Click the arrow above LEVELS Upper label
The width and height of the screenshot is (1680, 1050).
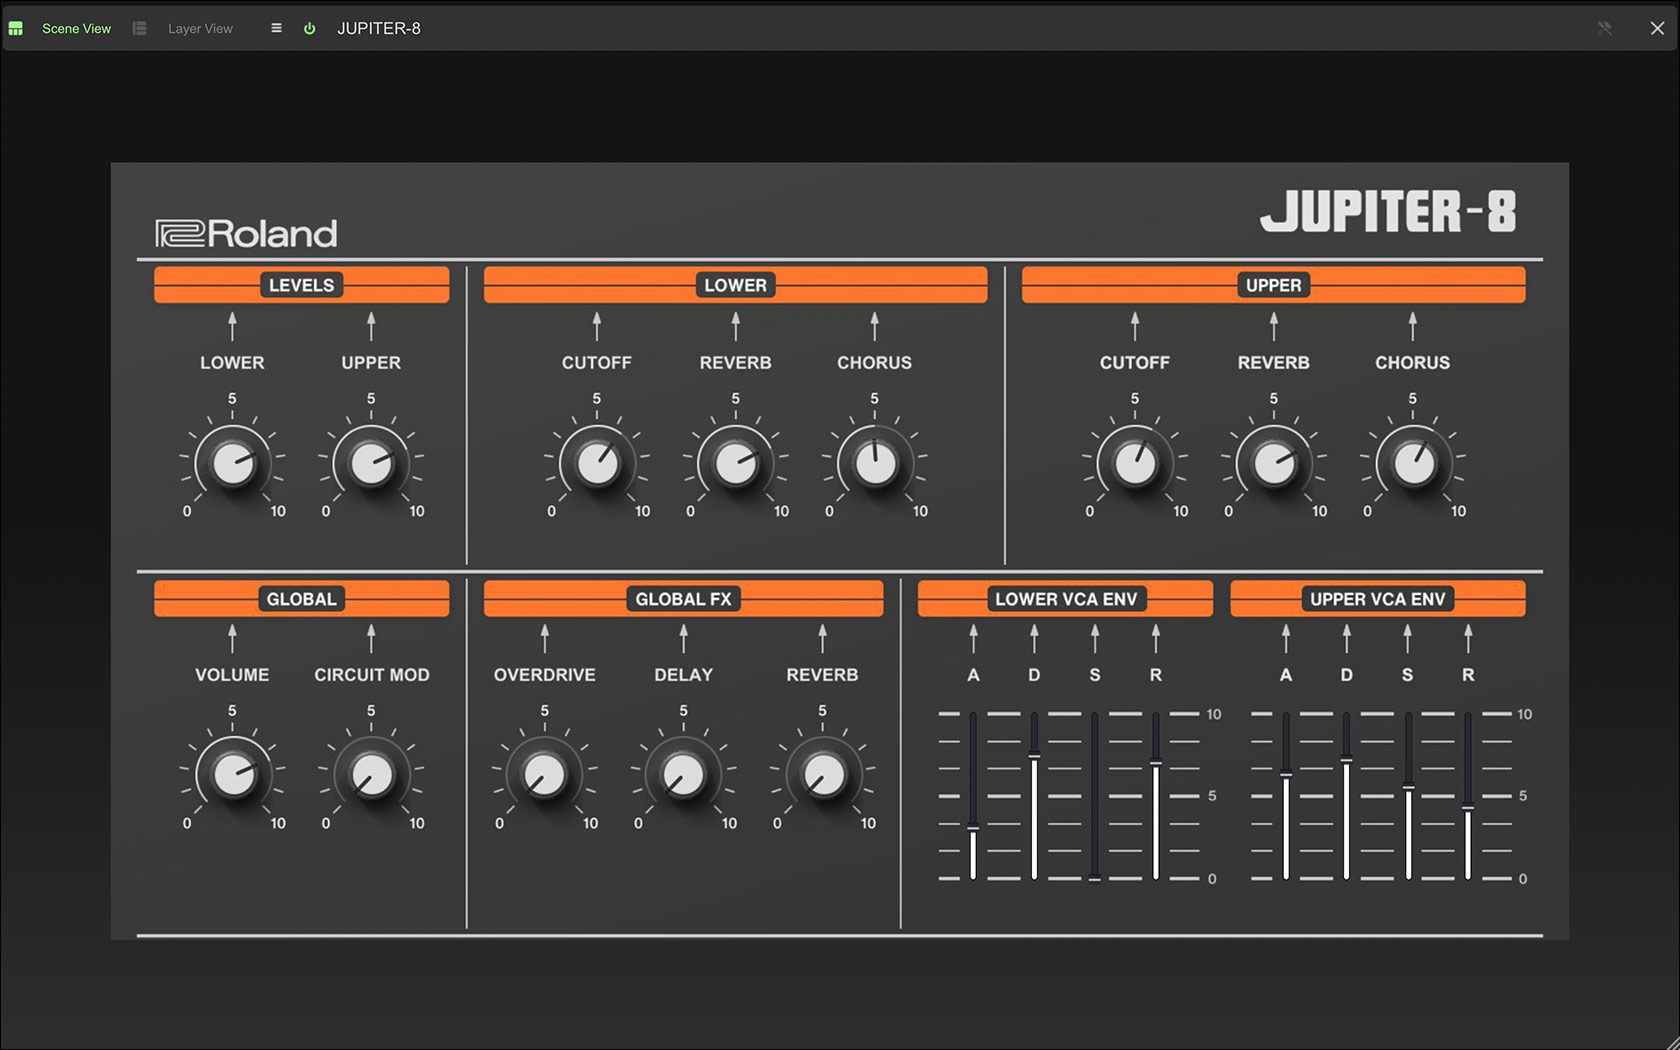pos(371,326)
